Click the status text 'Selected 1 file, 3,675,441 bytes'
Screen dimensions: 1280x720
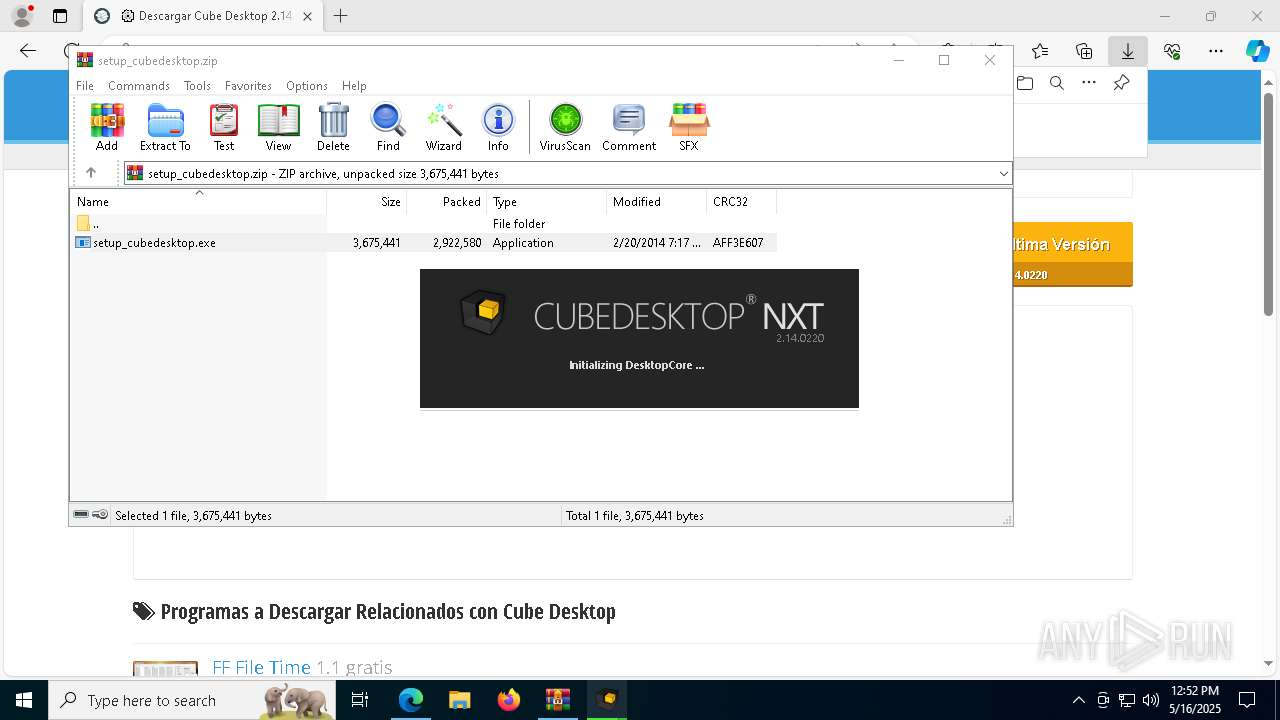pyautogui.click(x=193, y=516)
